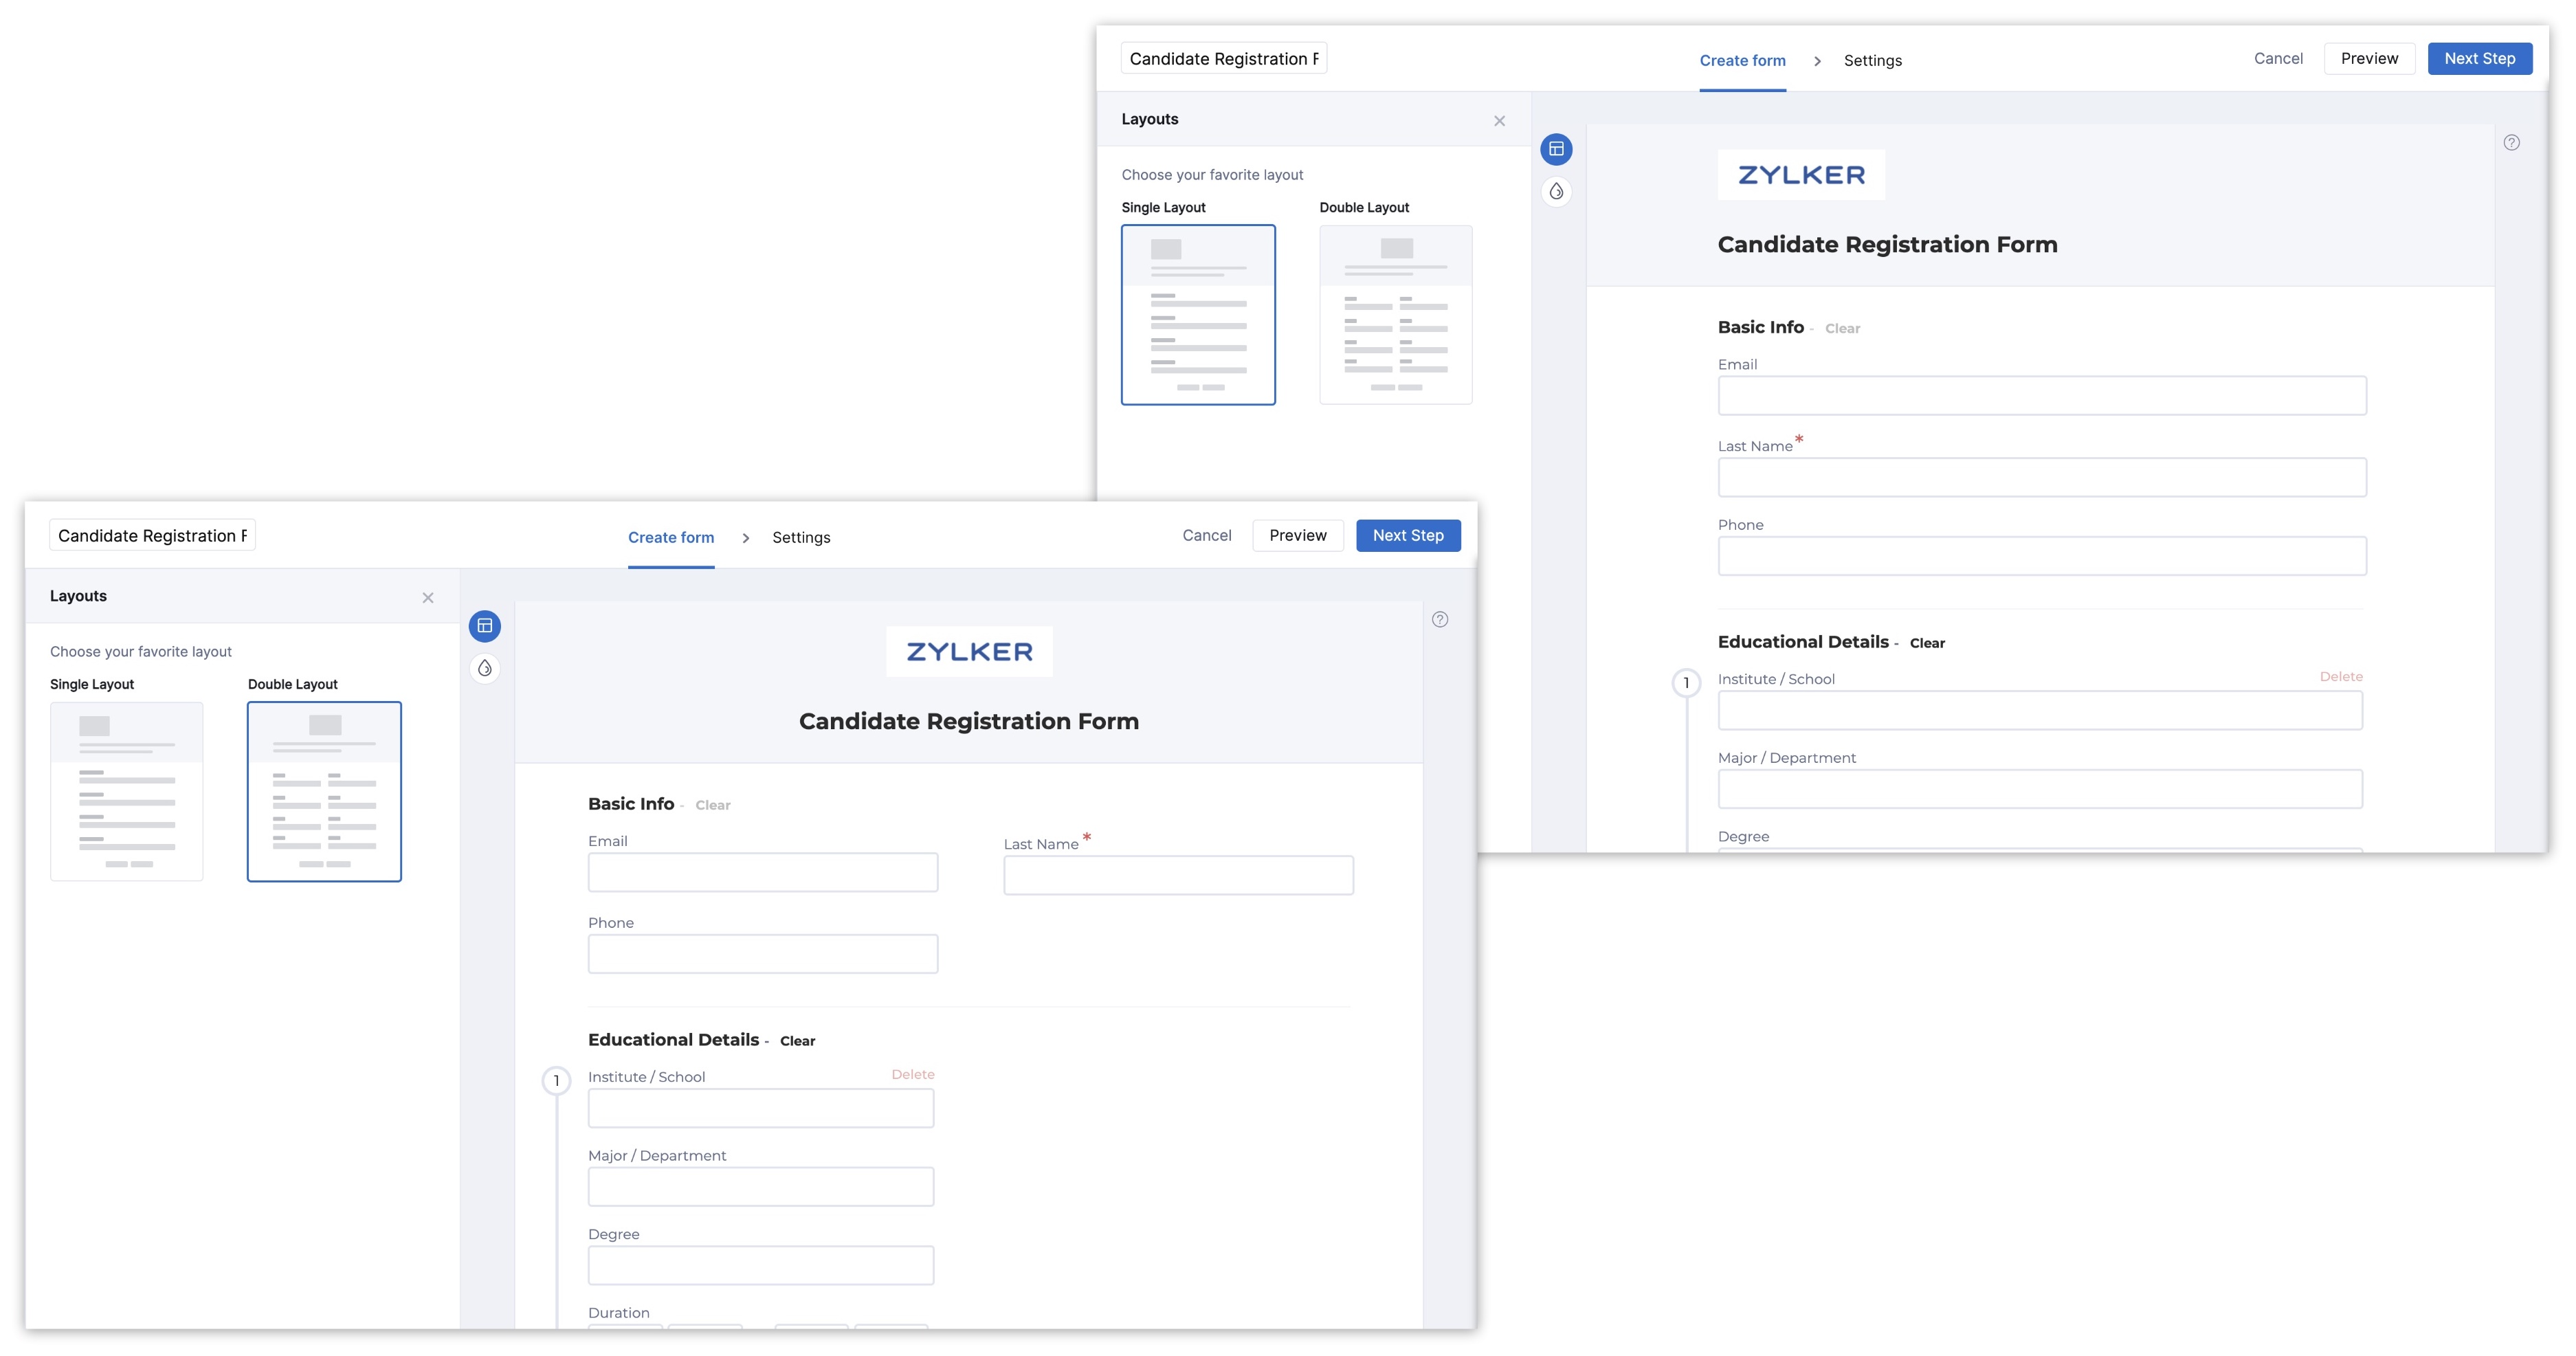
Task: Click the layouts icon in lower window sidebar
Action: [x=485, y=626]
